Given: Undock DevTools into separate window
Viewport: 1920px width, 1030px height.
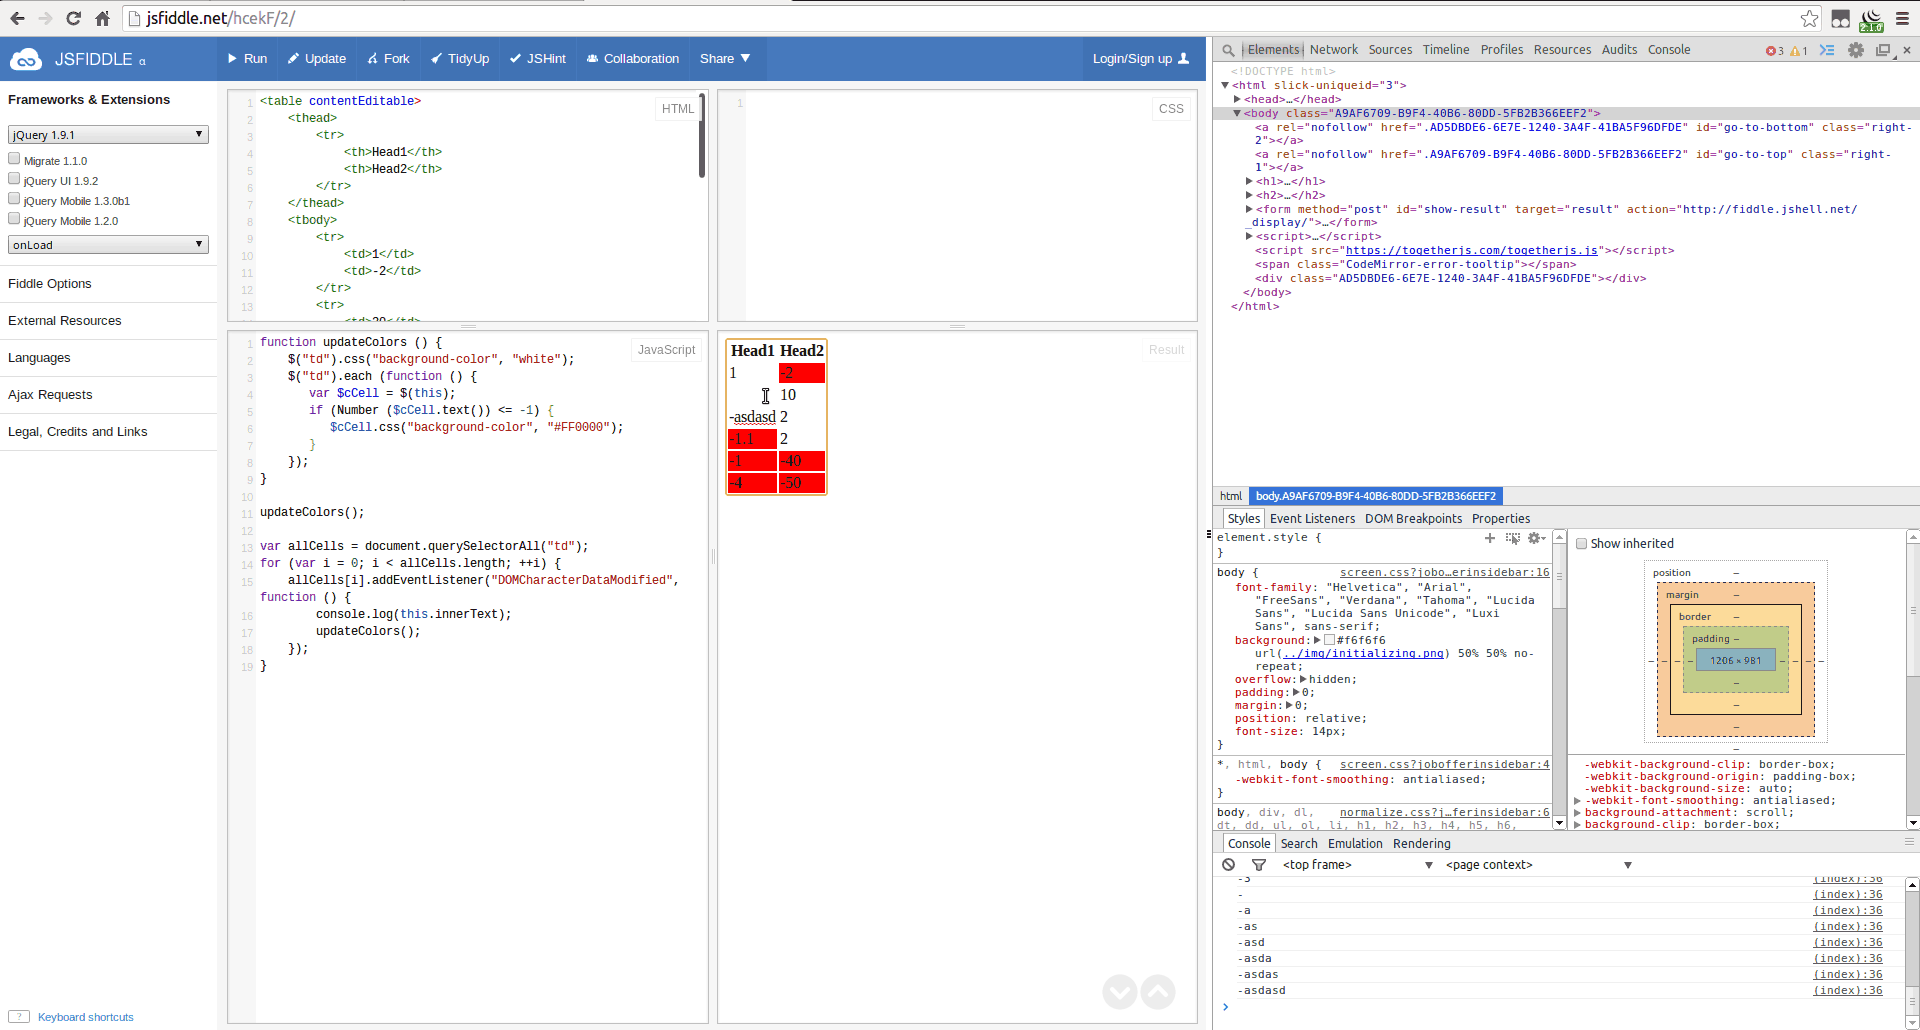Looking at the screenshot, I should tap(1884, 50).
